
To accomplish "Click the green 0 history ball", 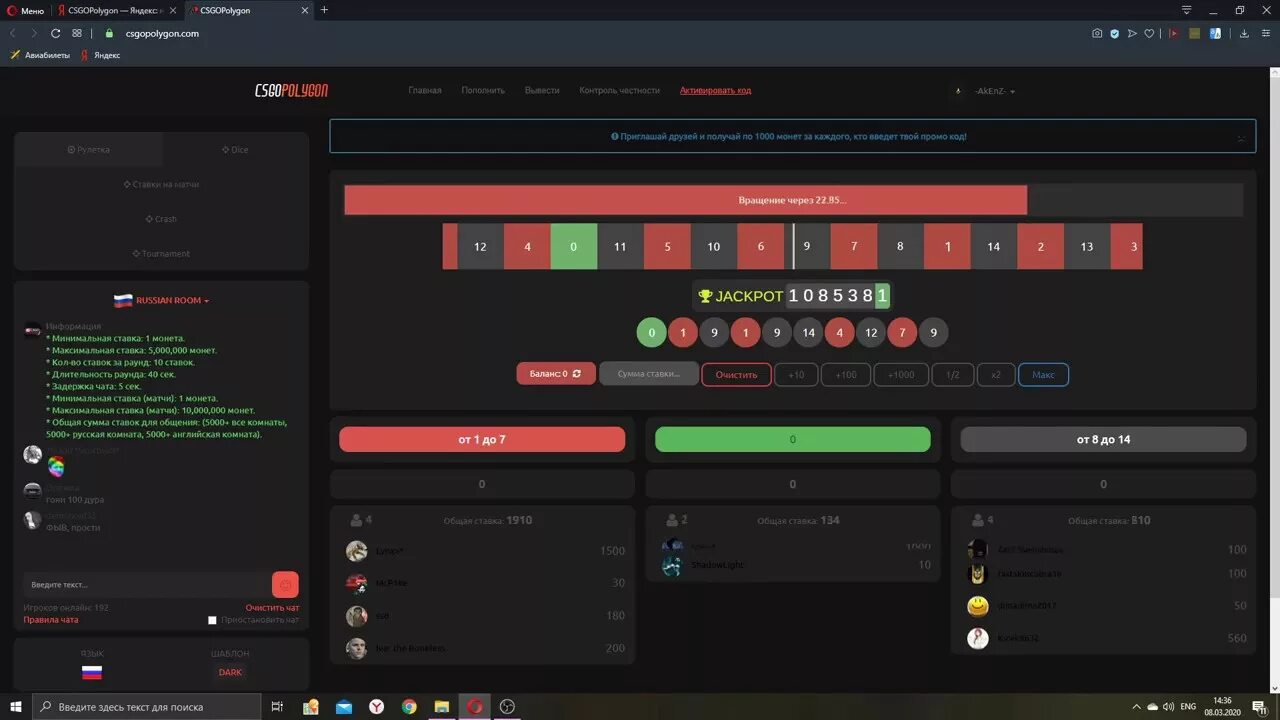I will [651, 332].
